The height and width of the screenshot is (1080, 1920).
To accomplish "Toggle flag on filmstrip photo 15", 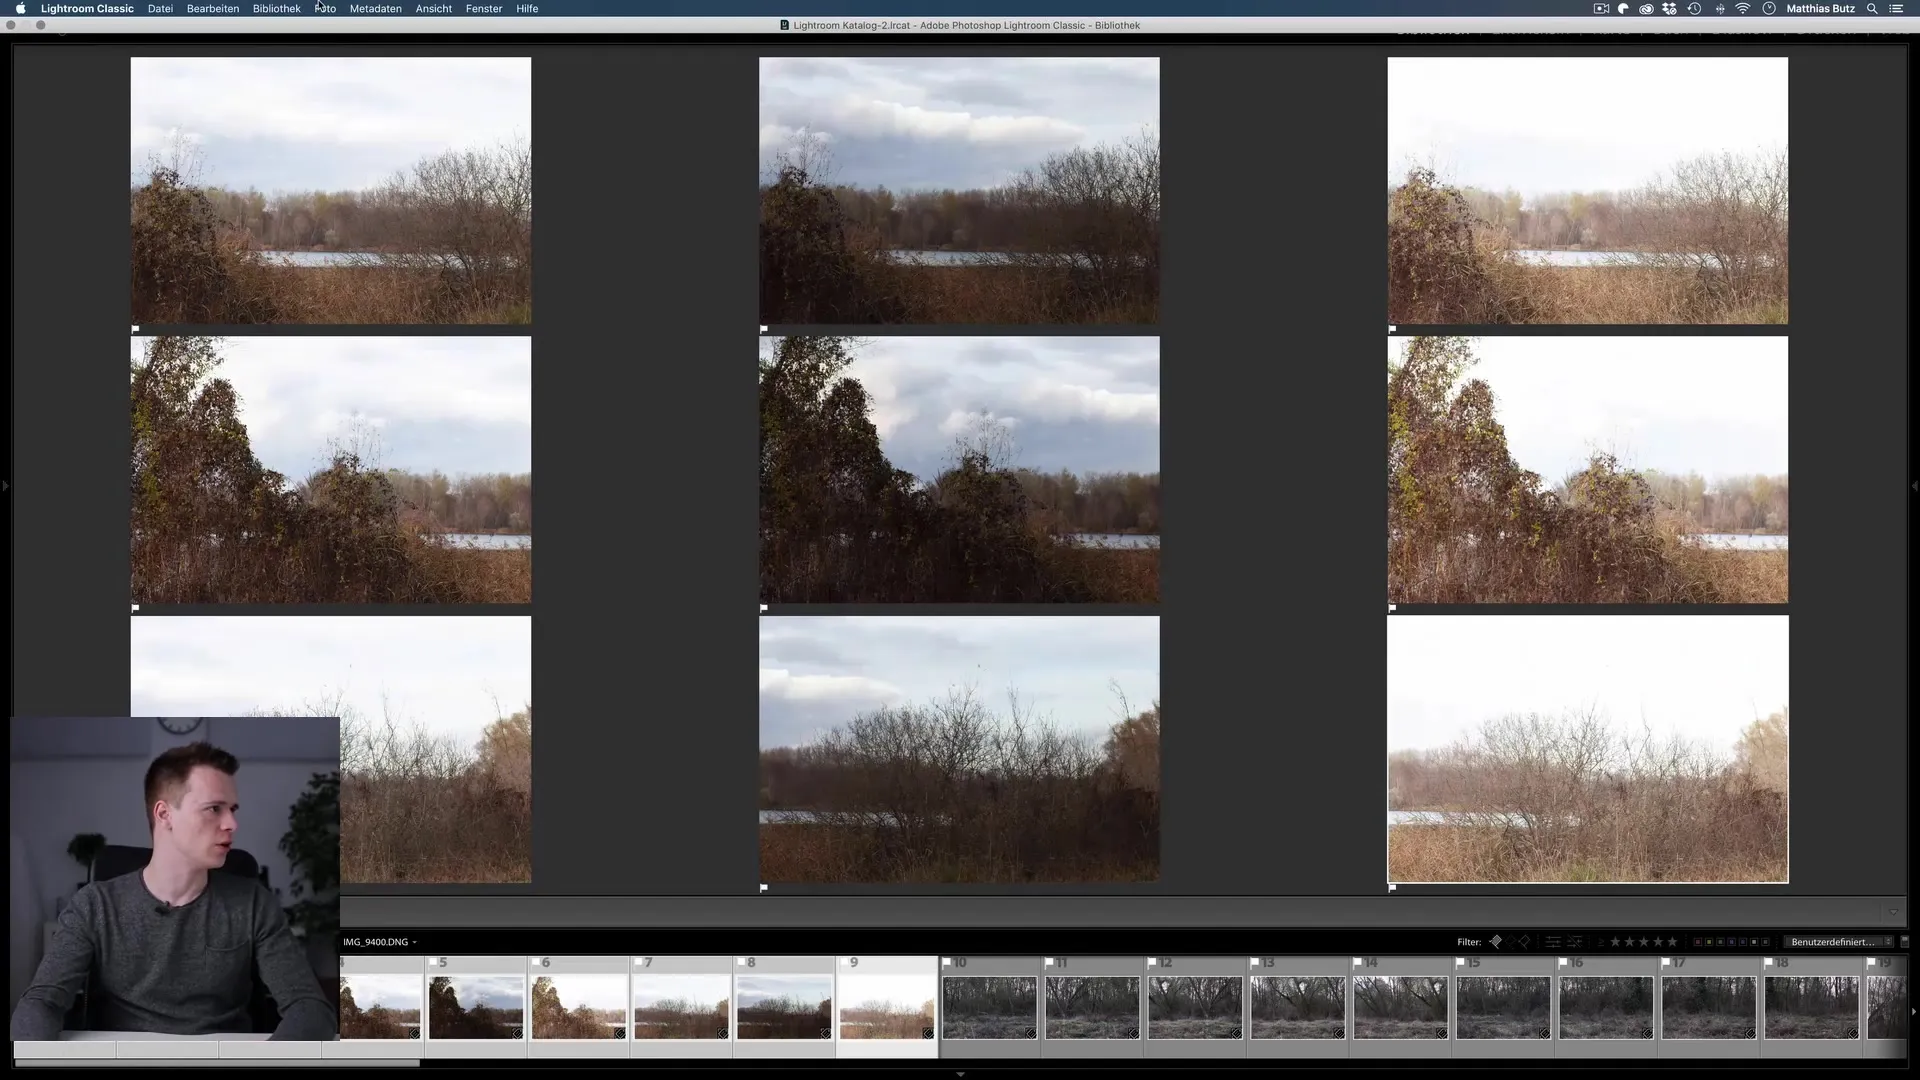I will tap(1461, 962).
